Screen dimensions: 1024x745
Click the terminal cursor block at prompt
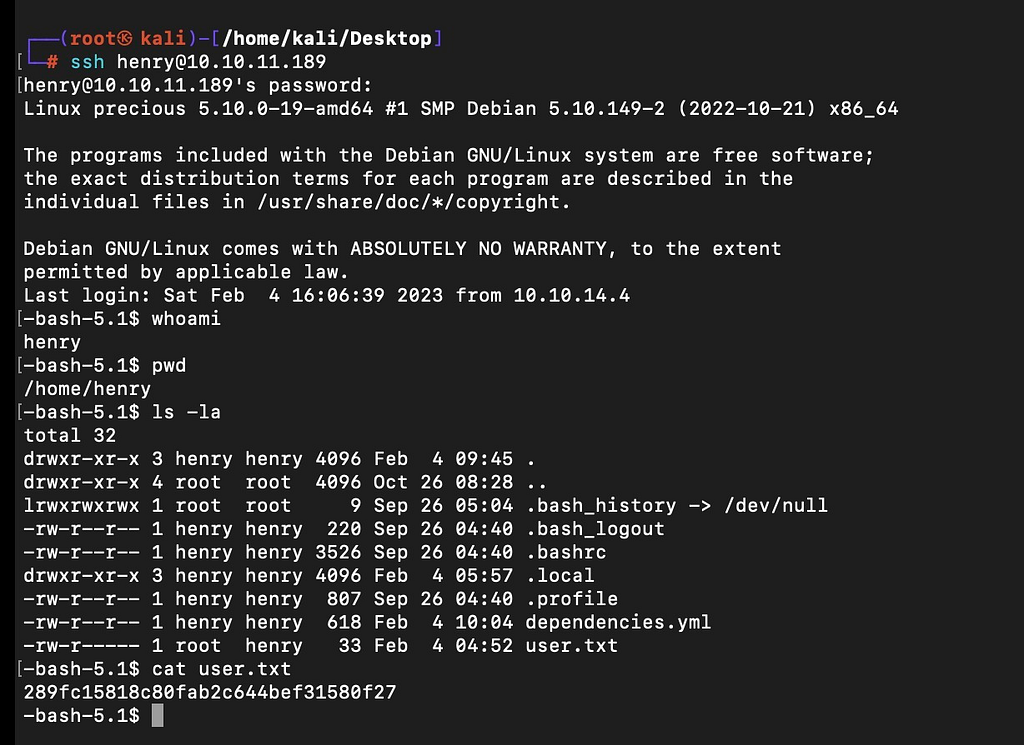(x=157, y=716)
